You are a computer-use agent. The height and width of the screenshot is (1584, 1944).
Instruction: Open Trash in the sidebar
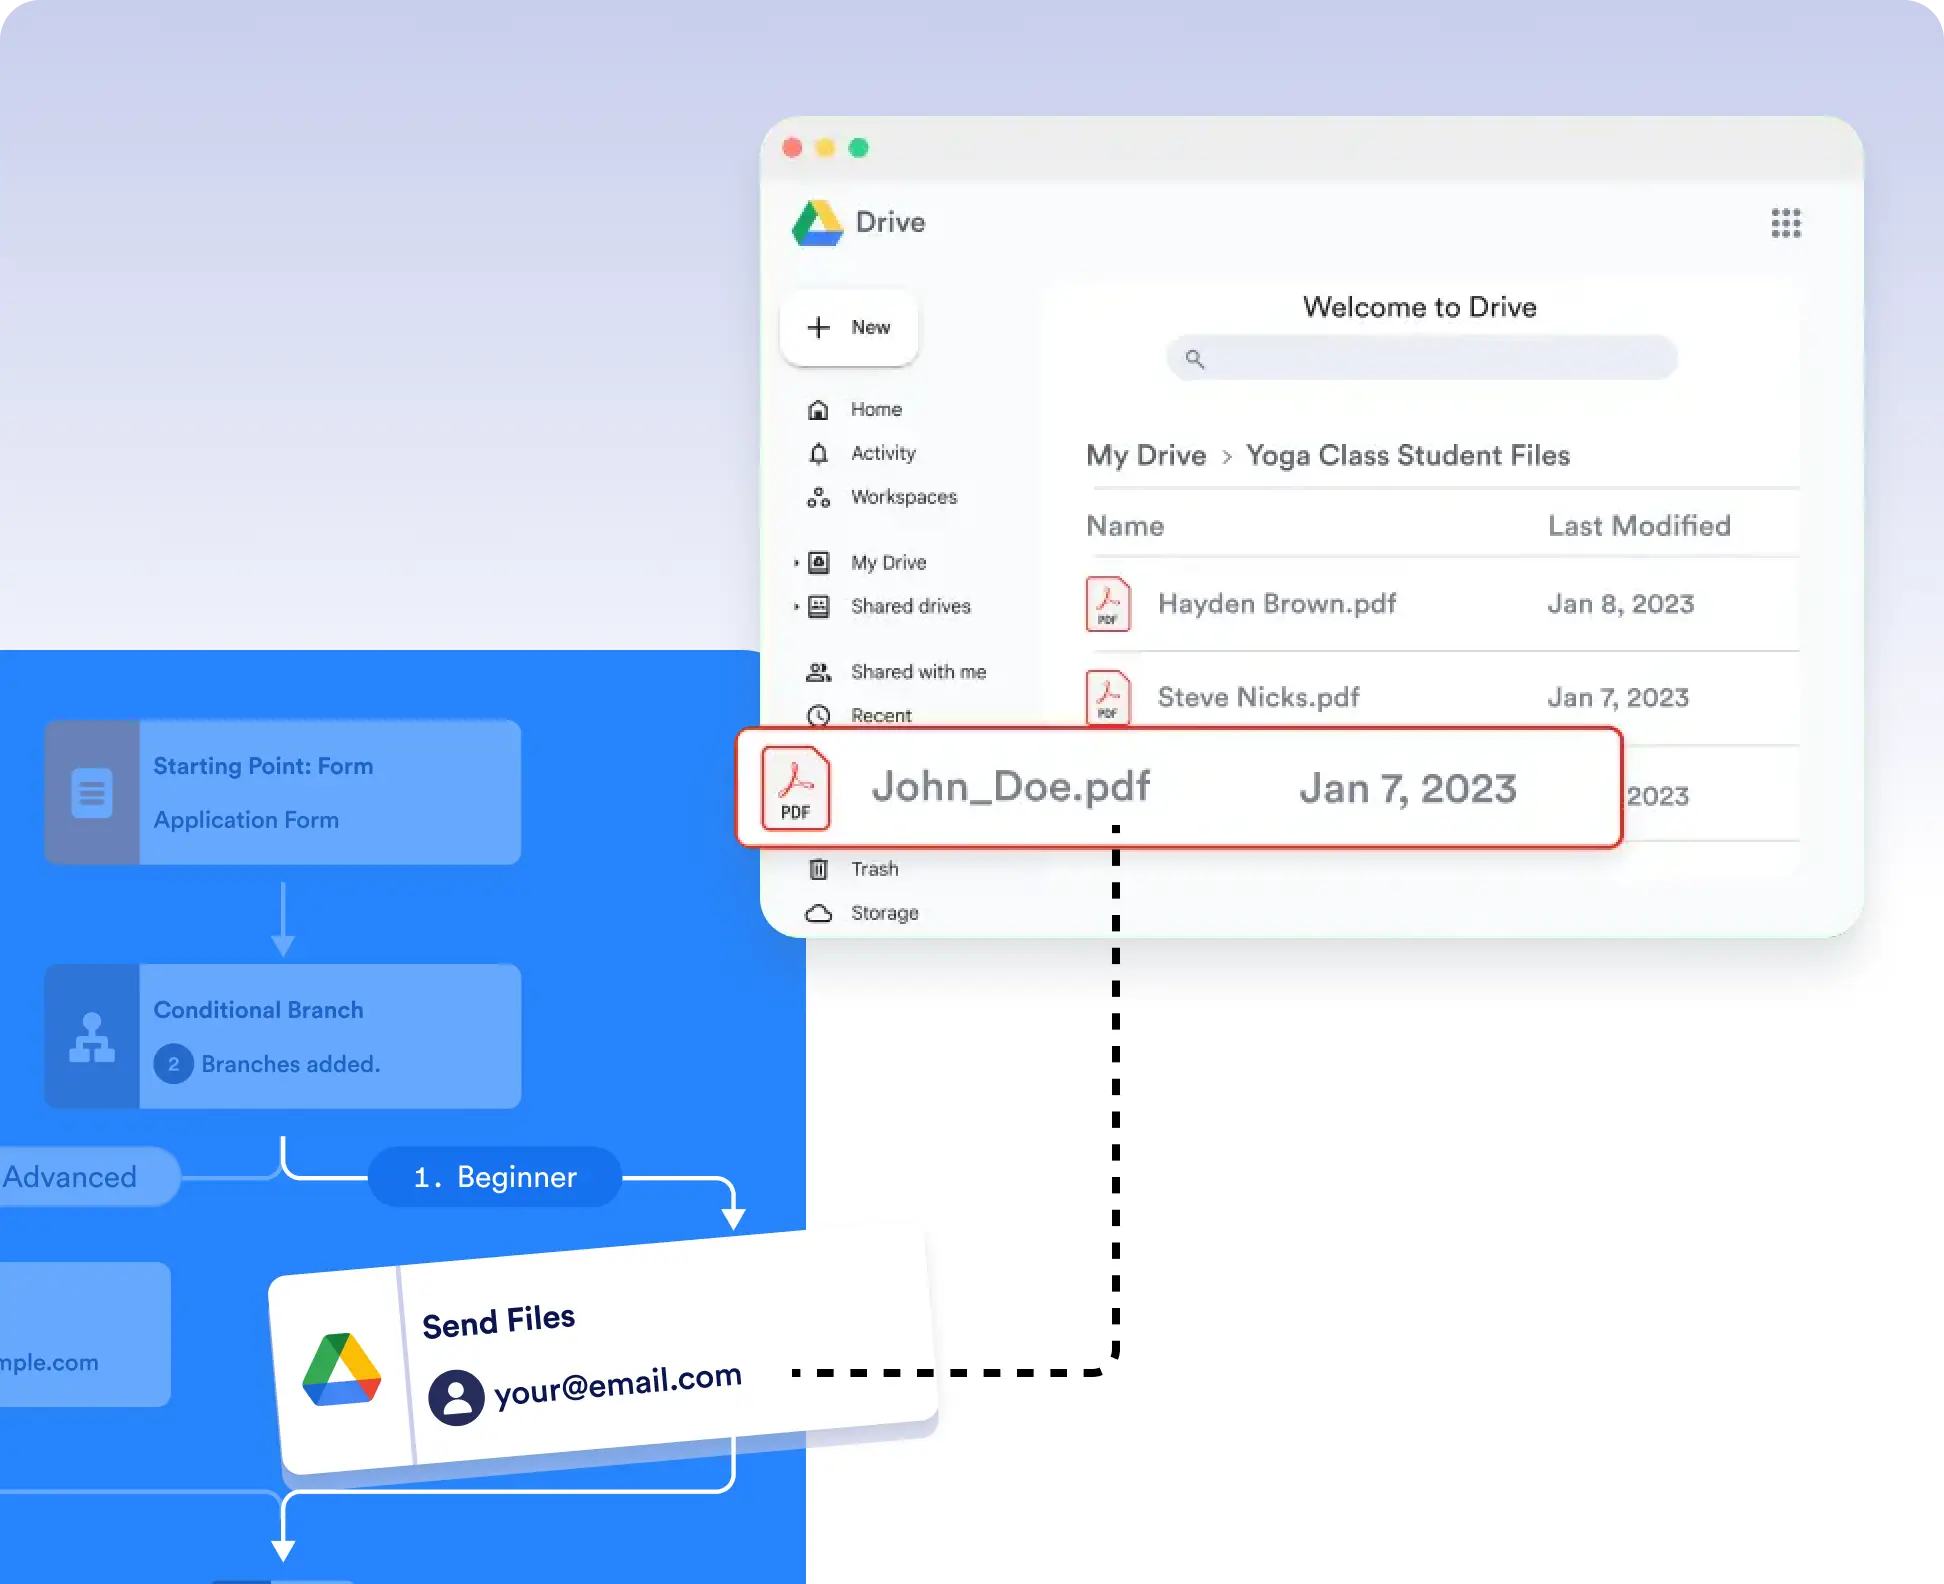point(874,869)
